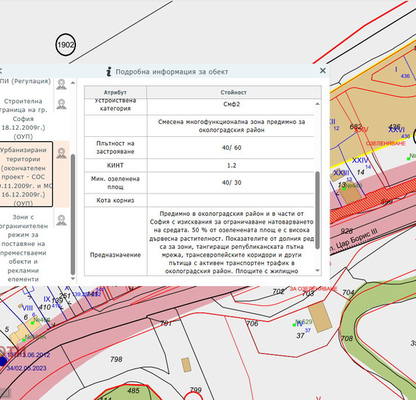
Task: Click the Атрибут column header
Action: [x=115, y=92]
